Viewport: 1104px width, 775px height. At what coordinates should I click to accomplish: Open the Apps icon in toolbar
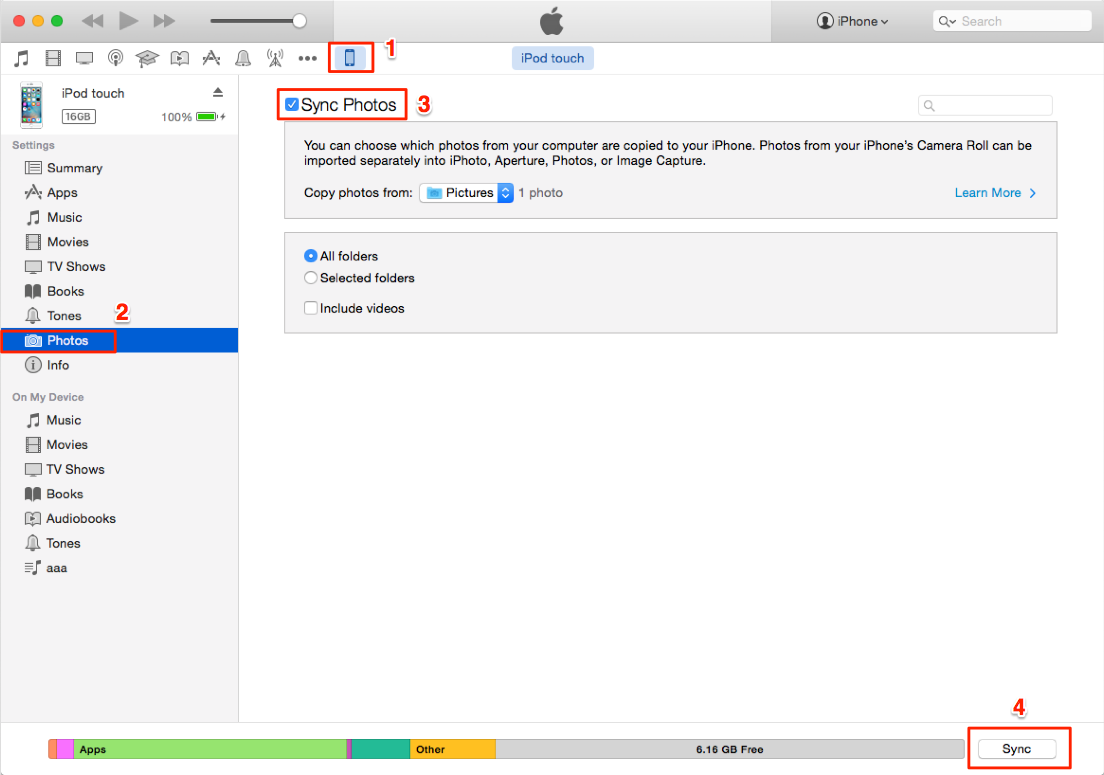click(x=211, y=58)
